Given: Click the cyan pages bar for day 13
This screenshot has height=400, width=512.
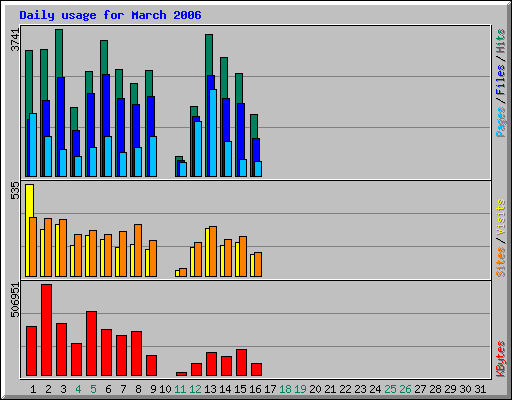Looking at the screenshot, I should [x=213, y=133].
